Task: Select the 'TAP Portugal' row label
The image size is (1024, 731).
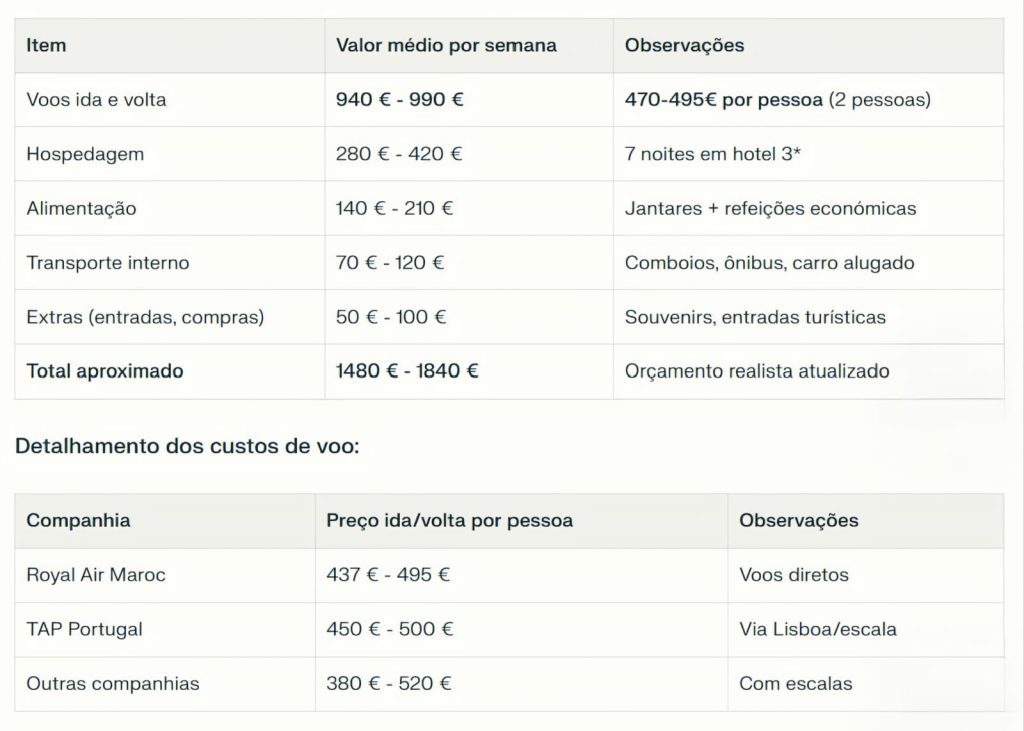Action: click(84, 629)
